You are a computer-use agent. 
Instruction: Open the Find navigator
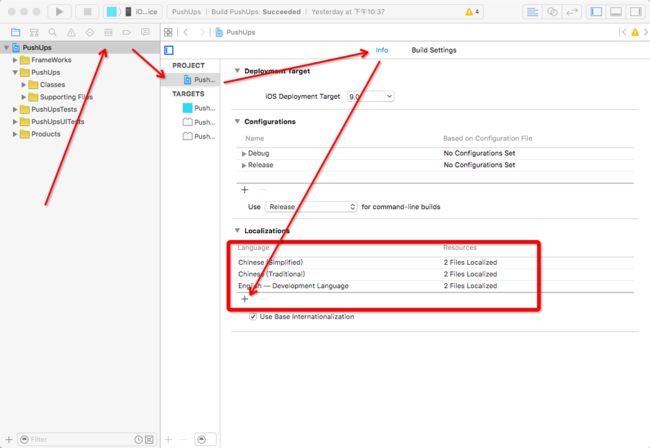pyautogui.click(x=52, y=32)
